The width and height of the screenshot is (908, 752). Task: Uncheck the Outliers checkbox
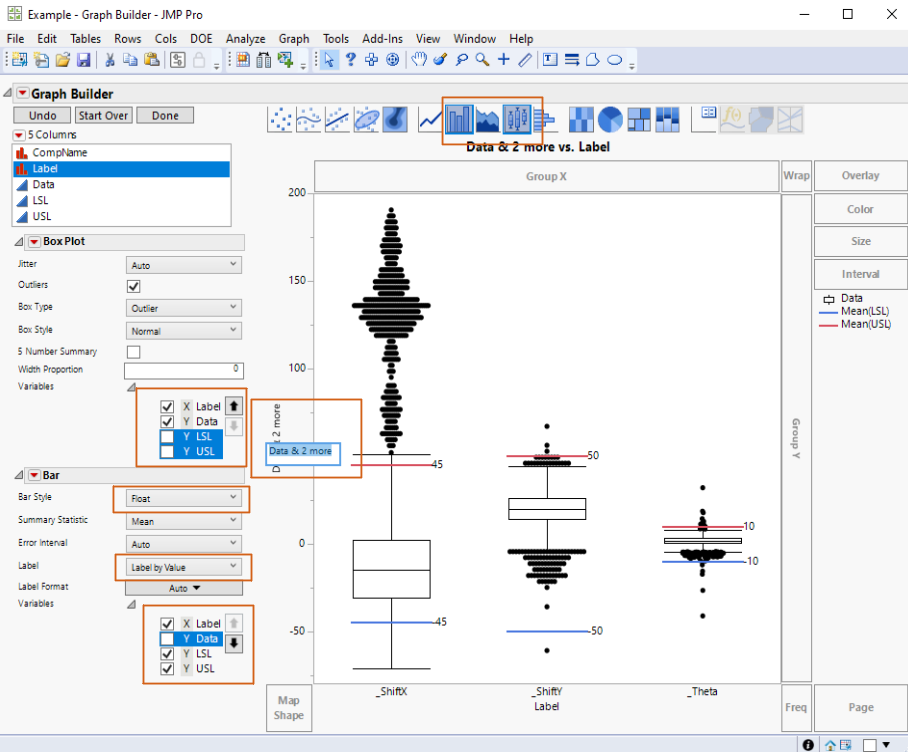pyautogui.click(x=133, y=287)
